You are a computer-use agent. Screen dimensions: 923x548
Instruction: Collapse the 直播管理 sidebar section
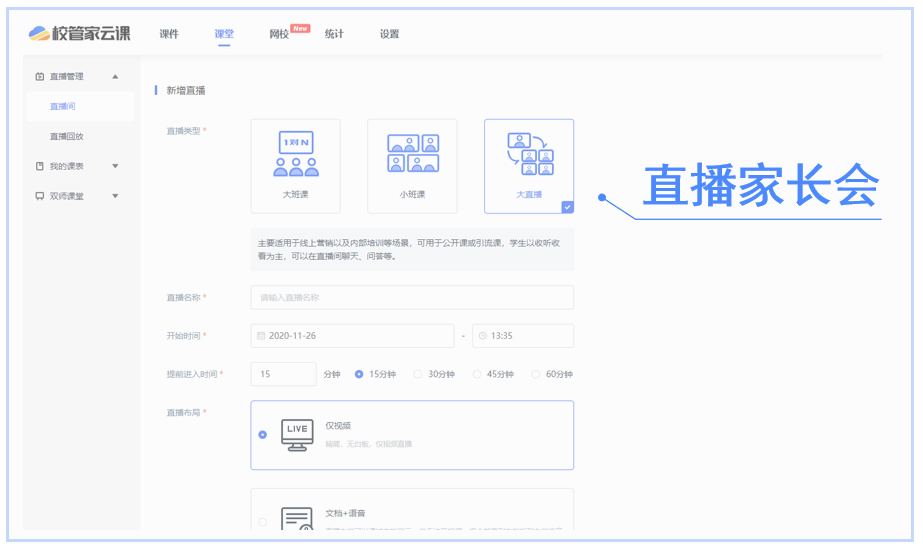tap(115, 77)
